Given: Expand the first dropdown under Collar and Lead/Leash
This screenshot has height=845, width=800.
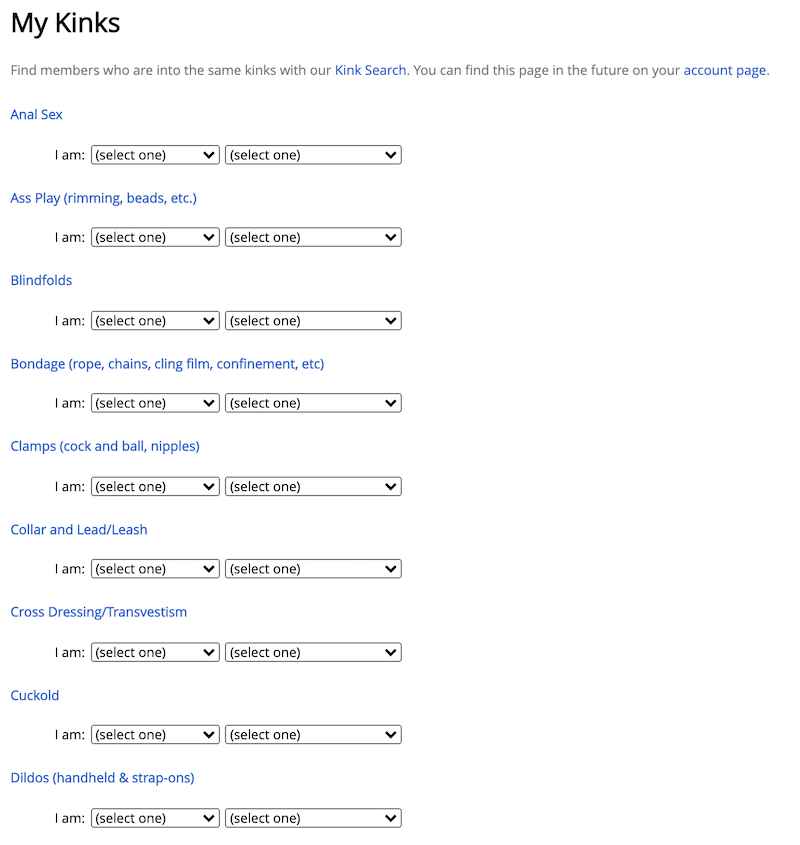Looking at the screenshot, I should pyautogui.click(x=155, y=569).
